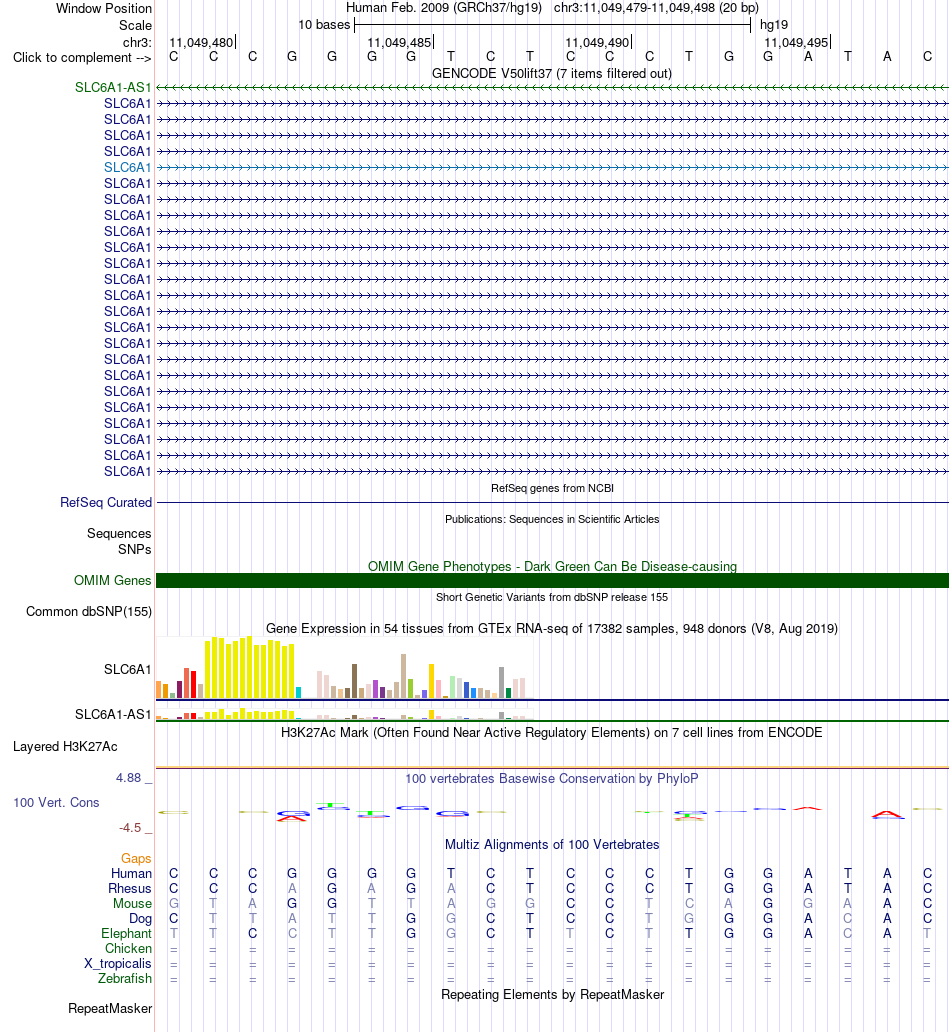Click the '100 Vert. Cons' track label
950x1032 pixels.
[x=57, y=803]
